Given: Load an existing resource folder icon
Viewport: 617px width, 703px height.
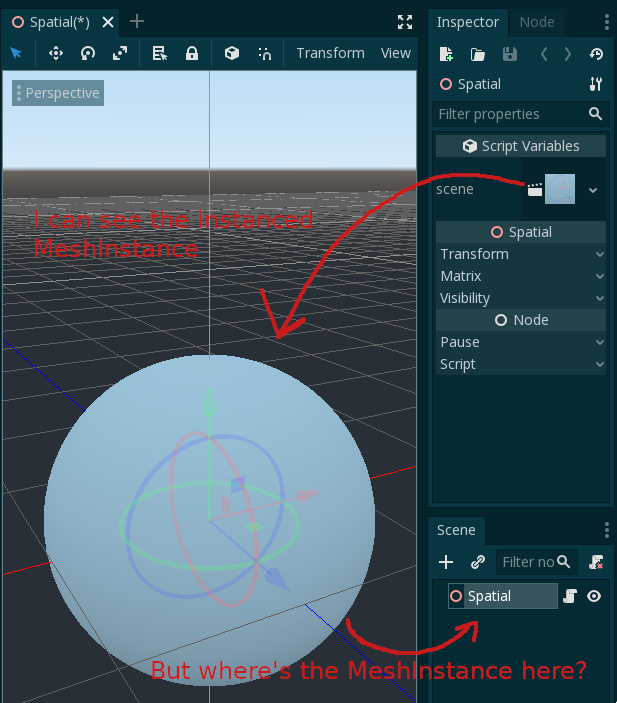Looking at the screenshot, I should tap(478, 54).
